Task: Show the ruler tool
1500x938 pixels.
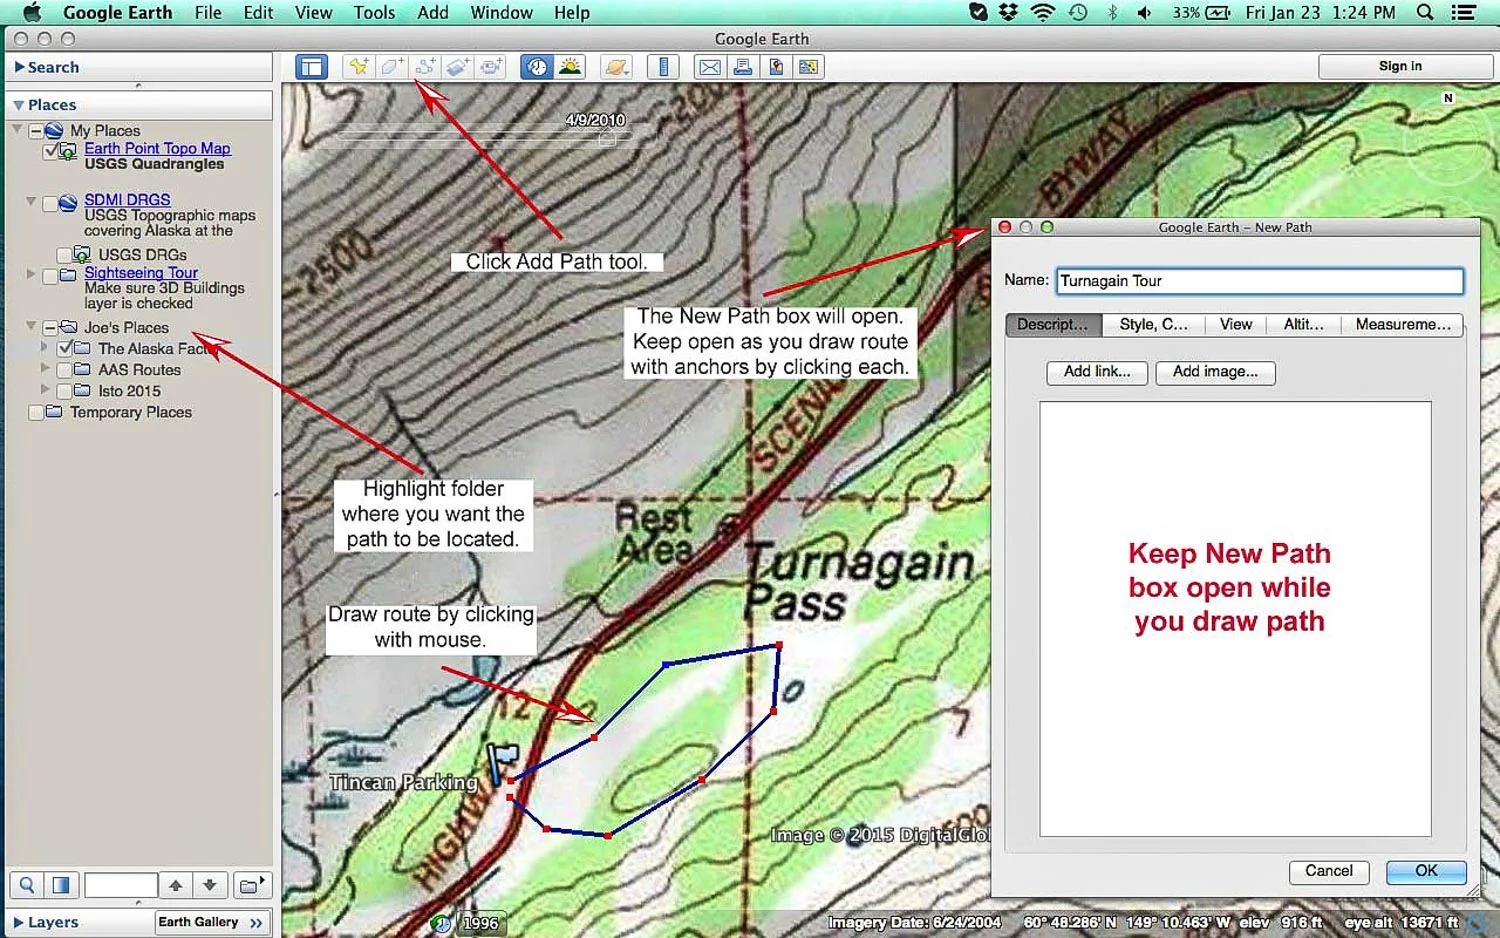Action: (664, 67)
